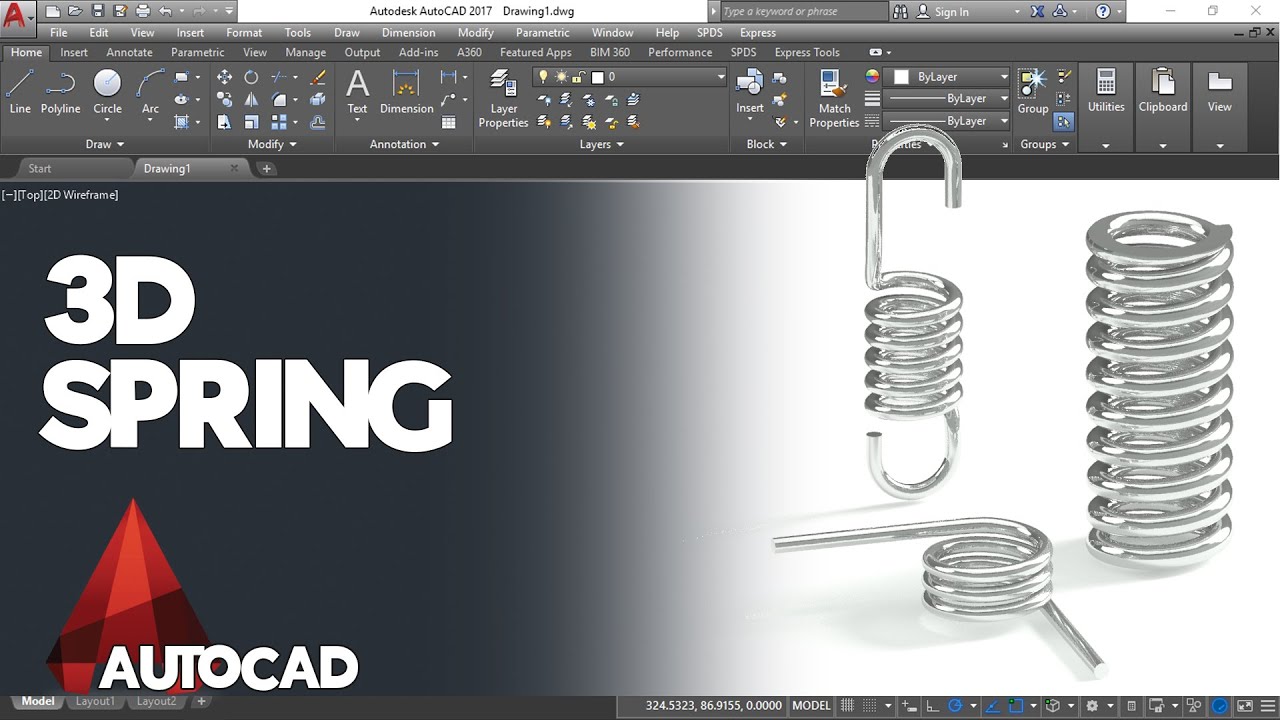Add a new drawing tab with plus
Viewport: 1280px width, 720px height.
(x=266, y=168)
